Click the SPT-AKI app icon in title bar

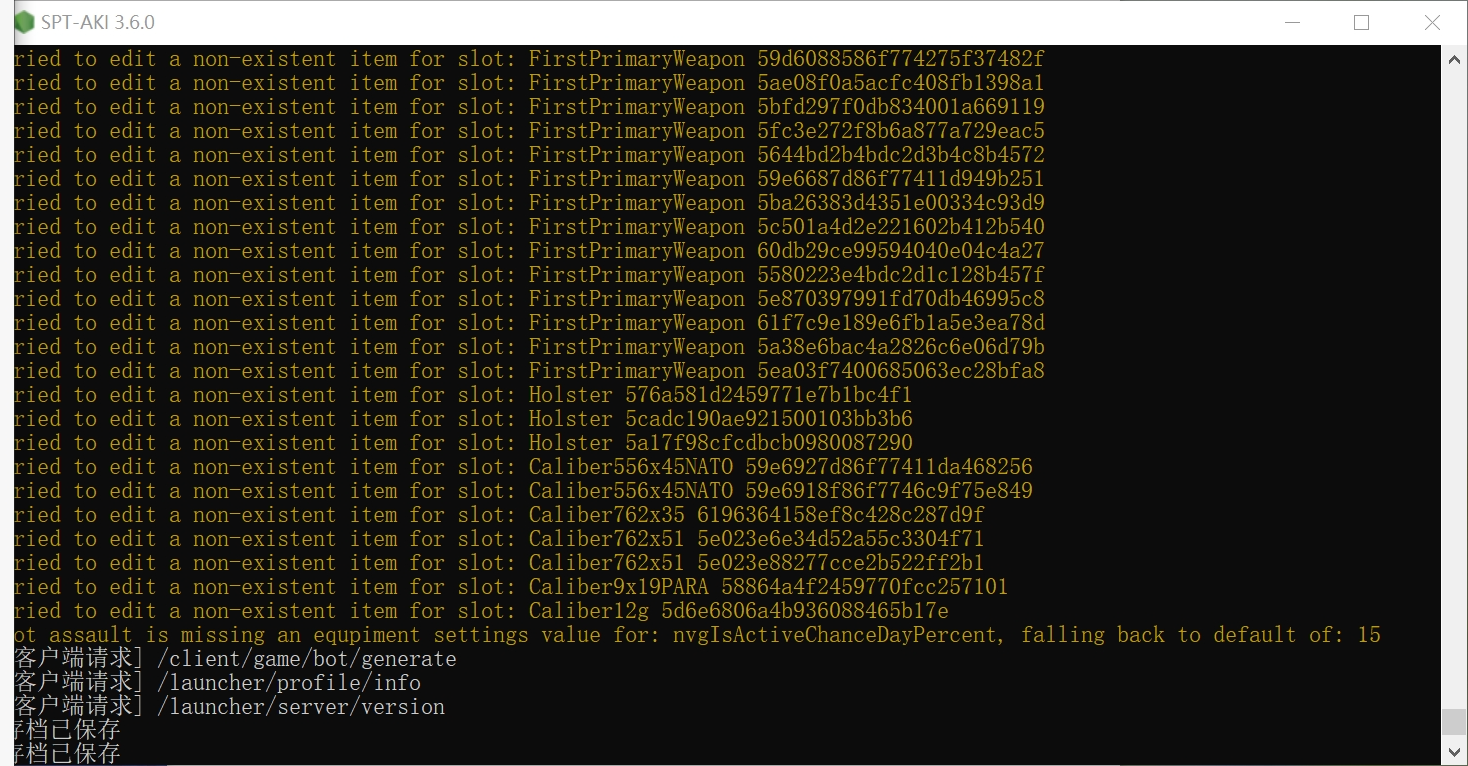coord(25,22)
